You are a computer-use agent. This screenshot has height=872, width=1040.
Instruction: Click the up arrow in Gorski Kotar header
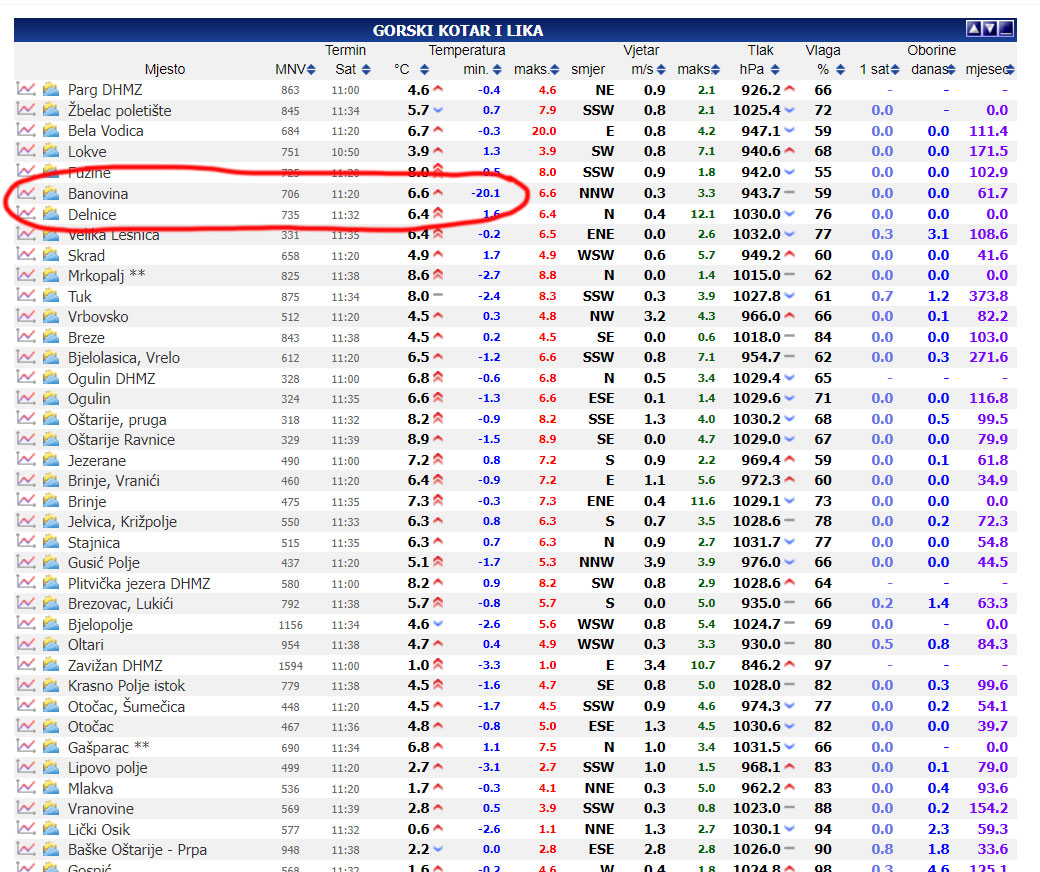tap(973, 29)
